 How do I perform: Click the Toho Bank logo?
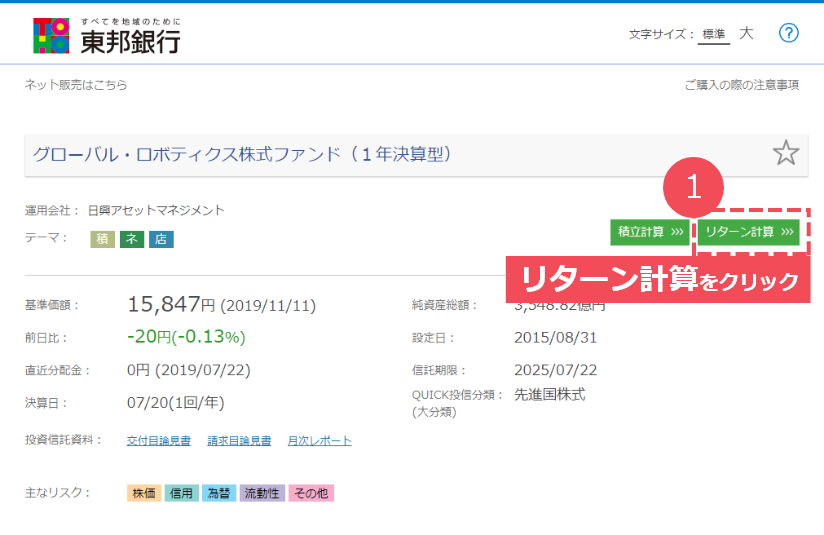107,36
